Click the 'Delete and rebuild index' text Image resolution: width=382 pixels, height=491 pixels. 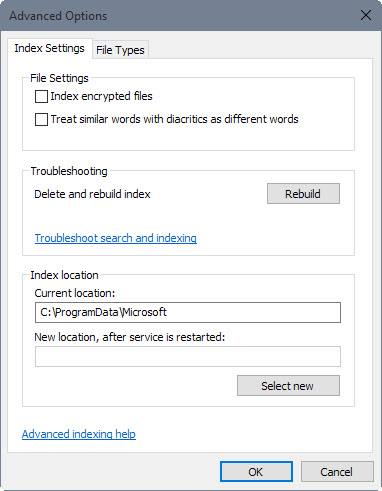point(92,194)
